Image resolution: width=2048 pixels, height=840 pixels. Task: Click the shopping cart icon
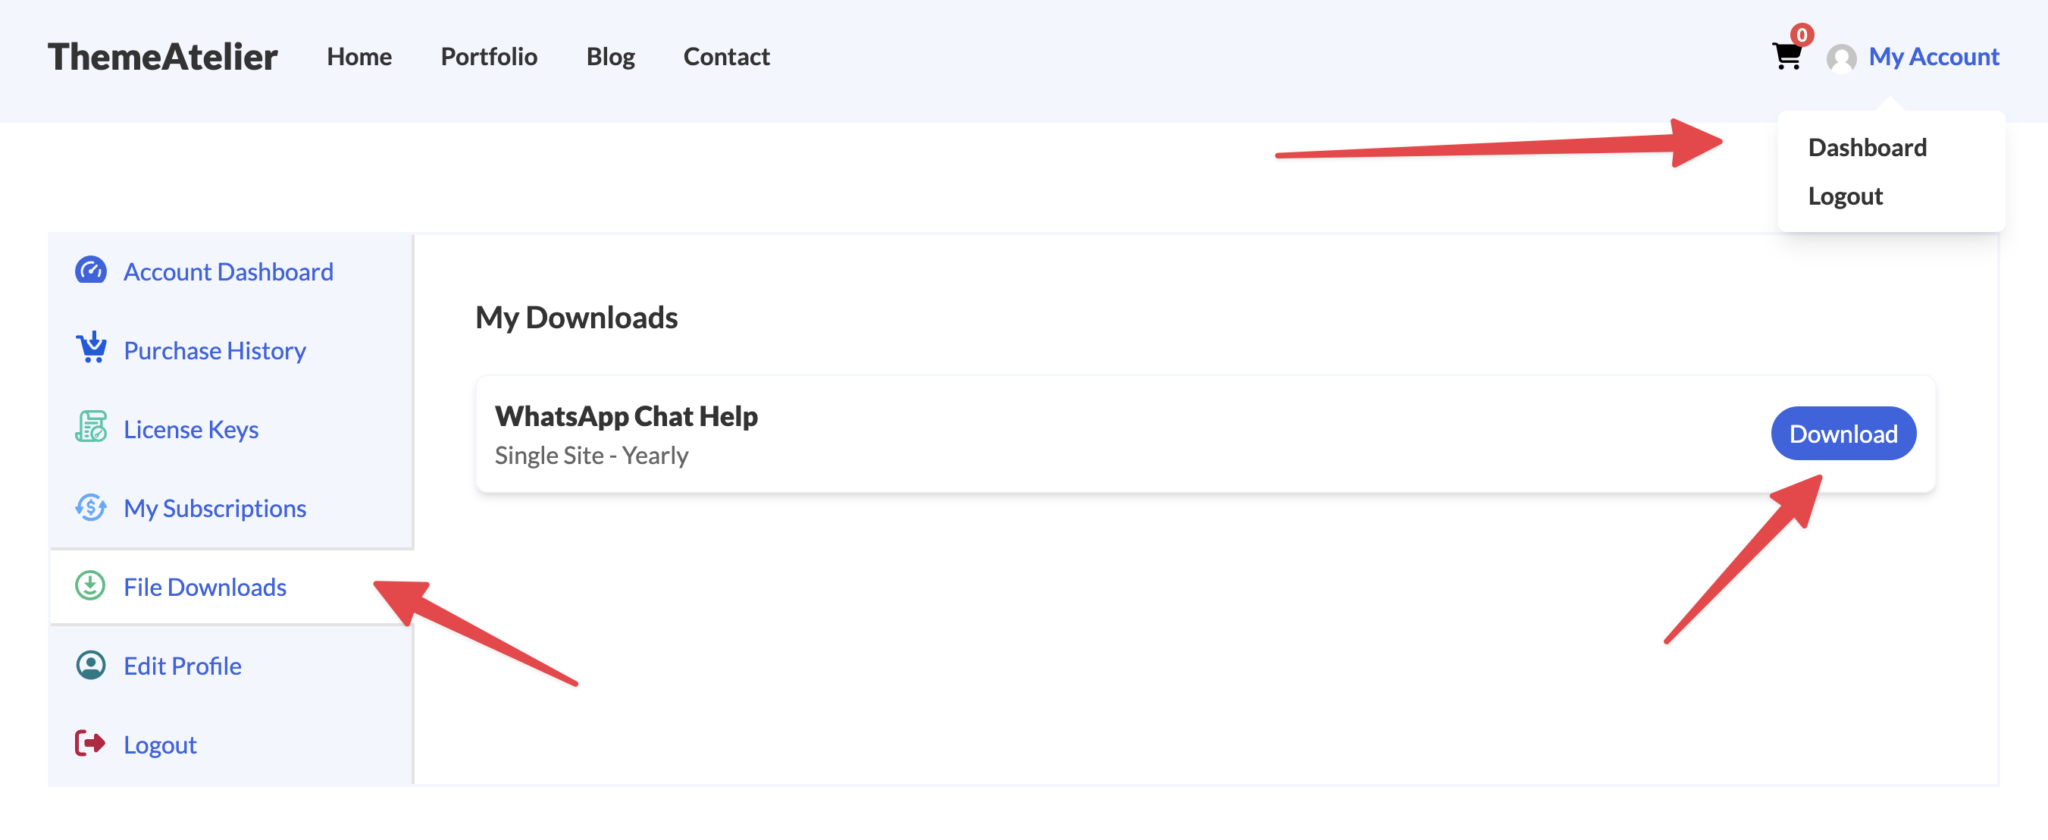[x=1786, y=56]
